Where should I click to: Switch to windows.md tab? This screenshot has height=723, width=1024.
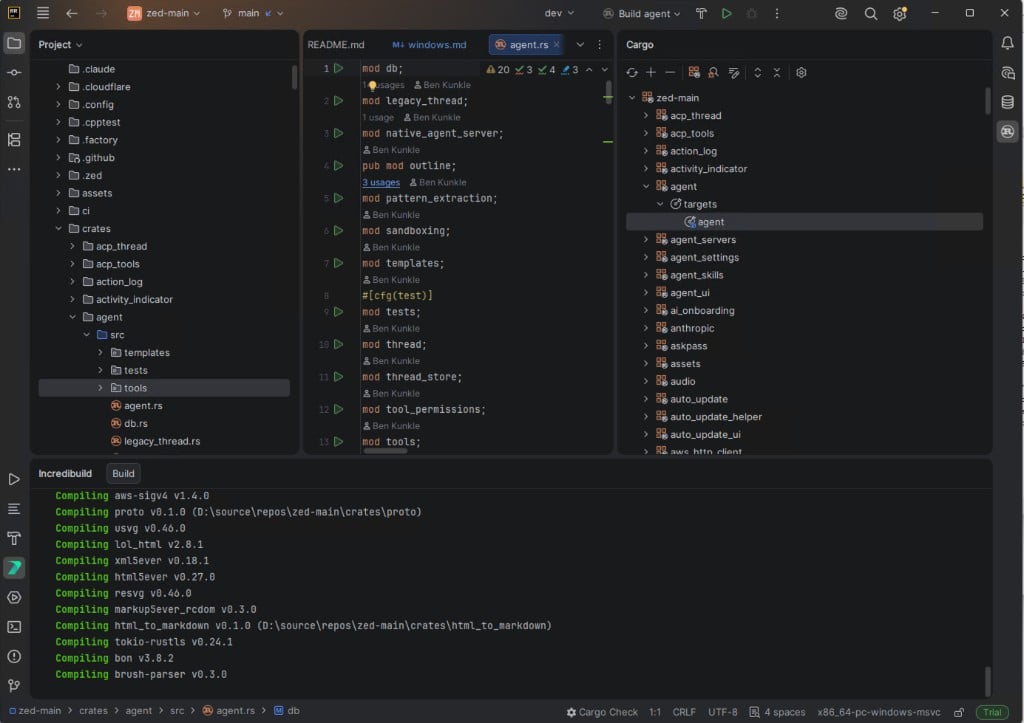(430, 44)
